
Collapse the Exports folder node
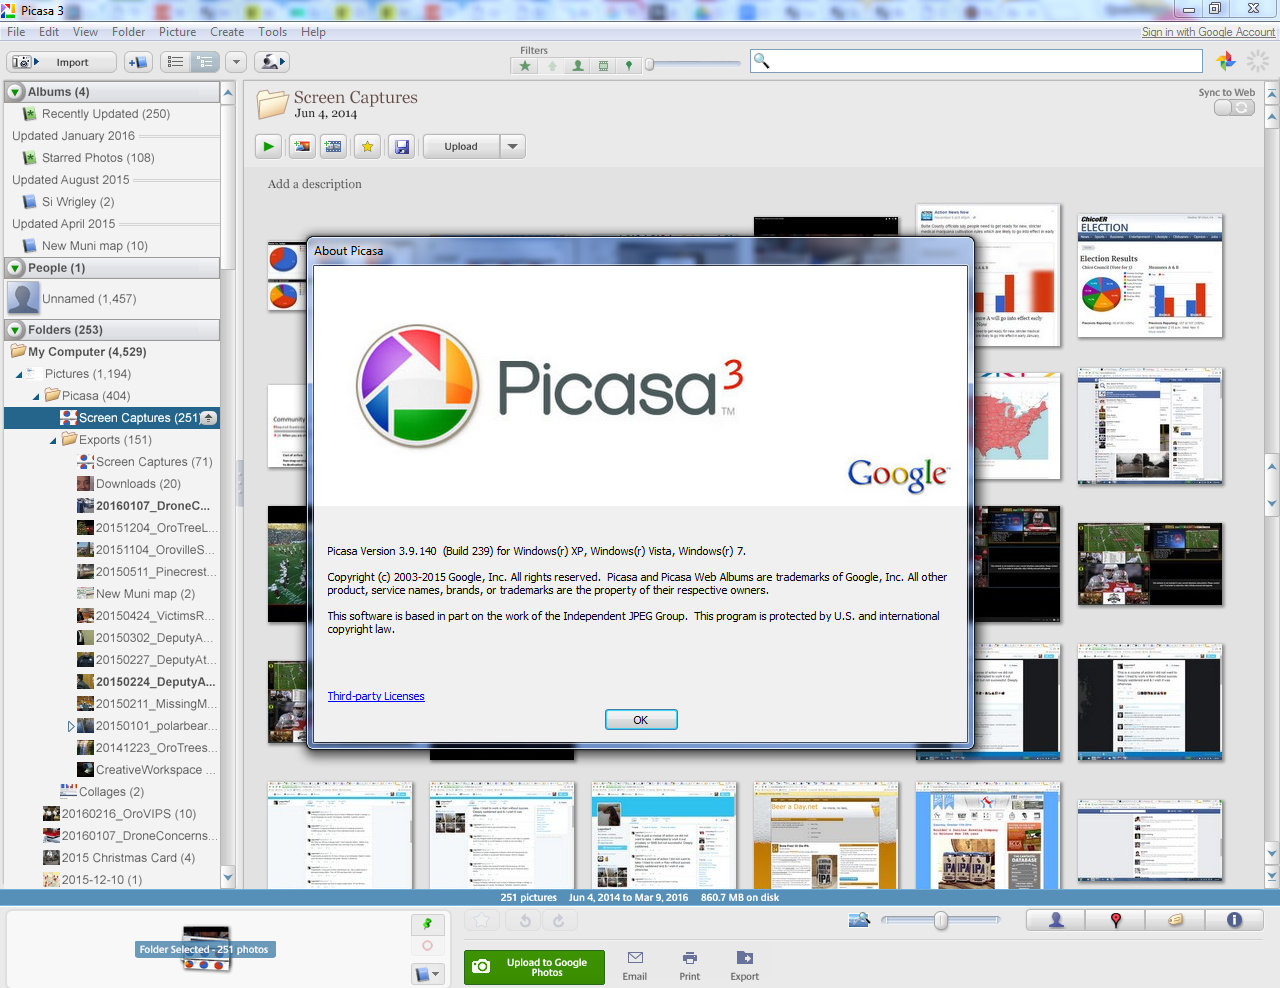pos(54,440)
